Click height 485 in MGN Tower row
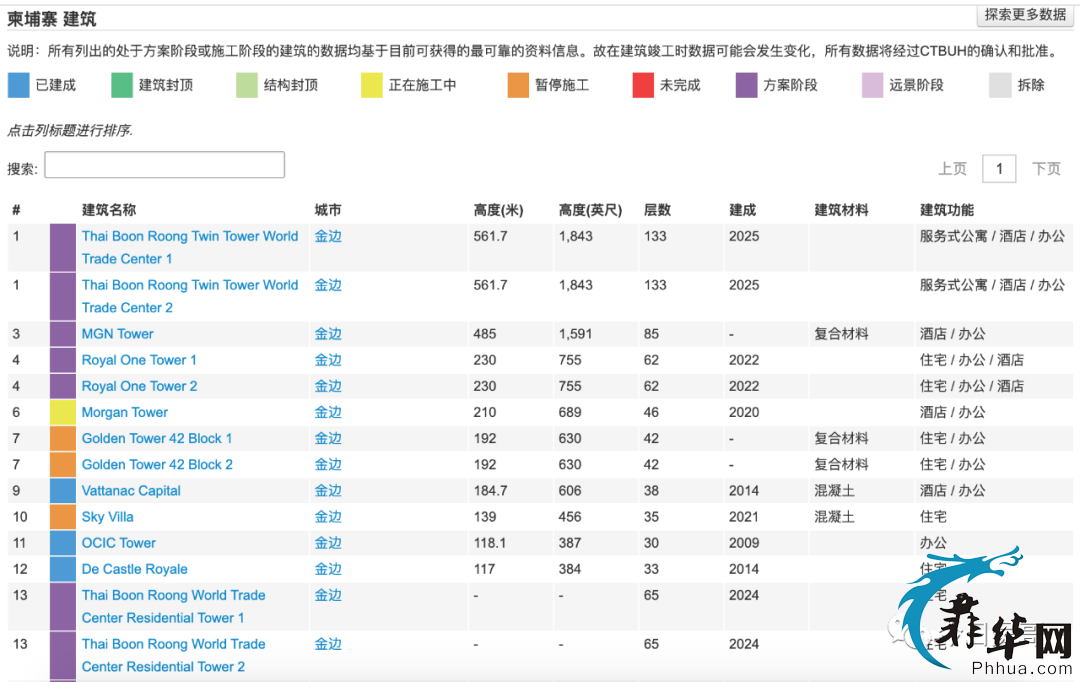1080x682 pixels. click(x=485, y=334)
